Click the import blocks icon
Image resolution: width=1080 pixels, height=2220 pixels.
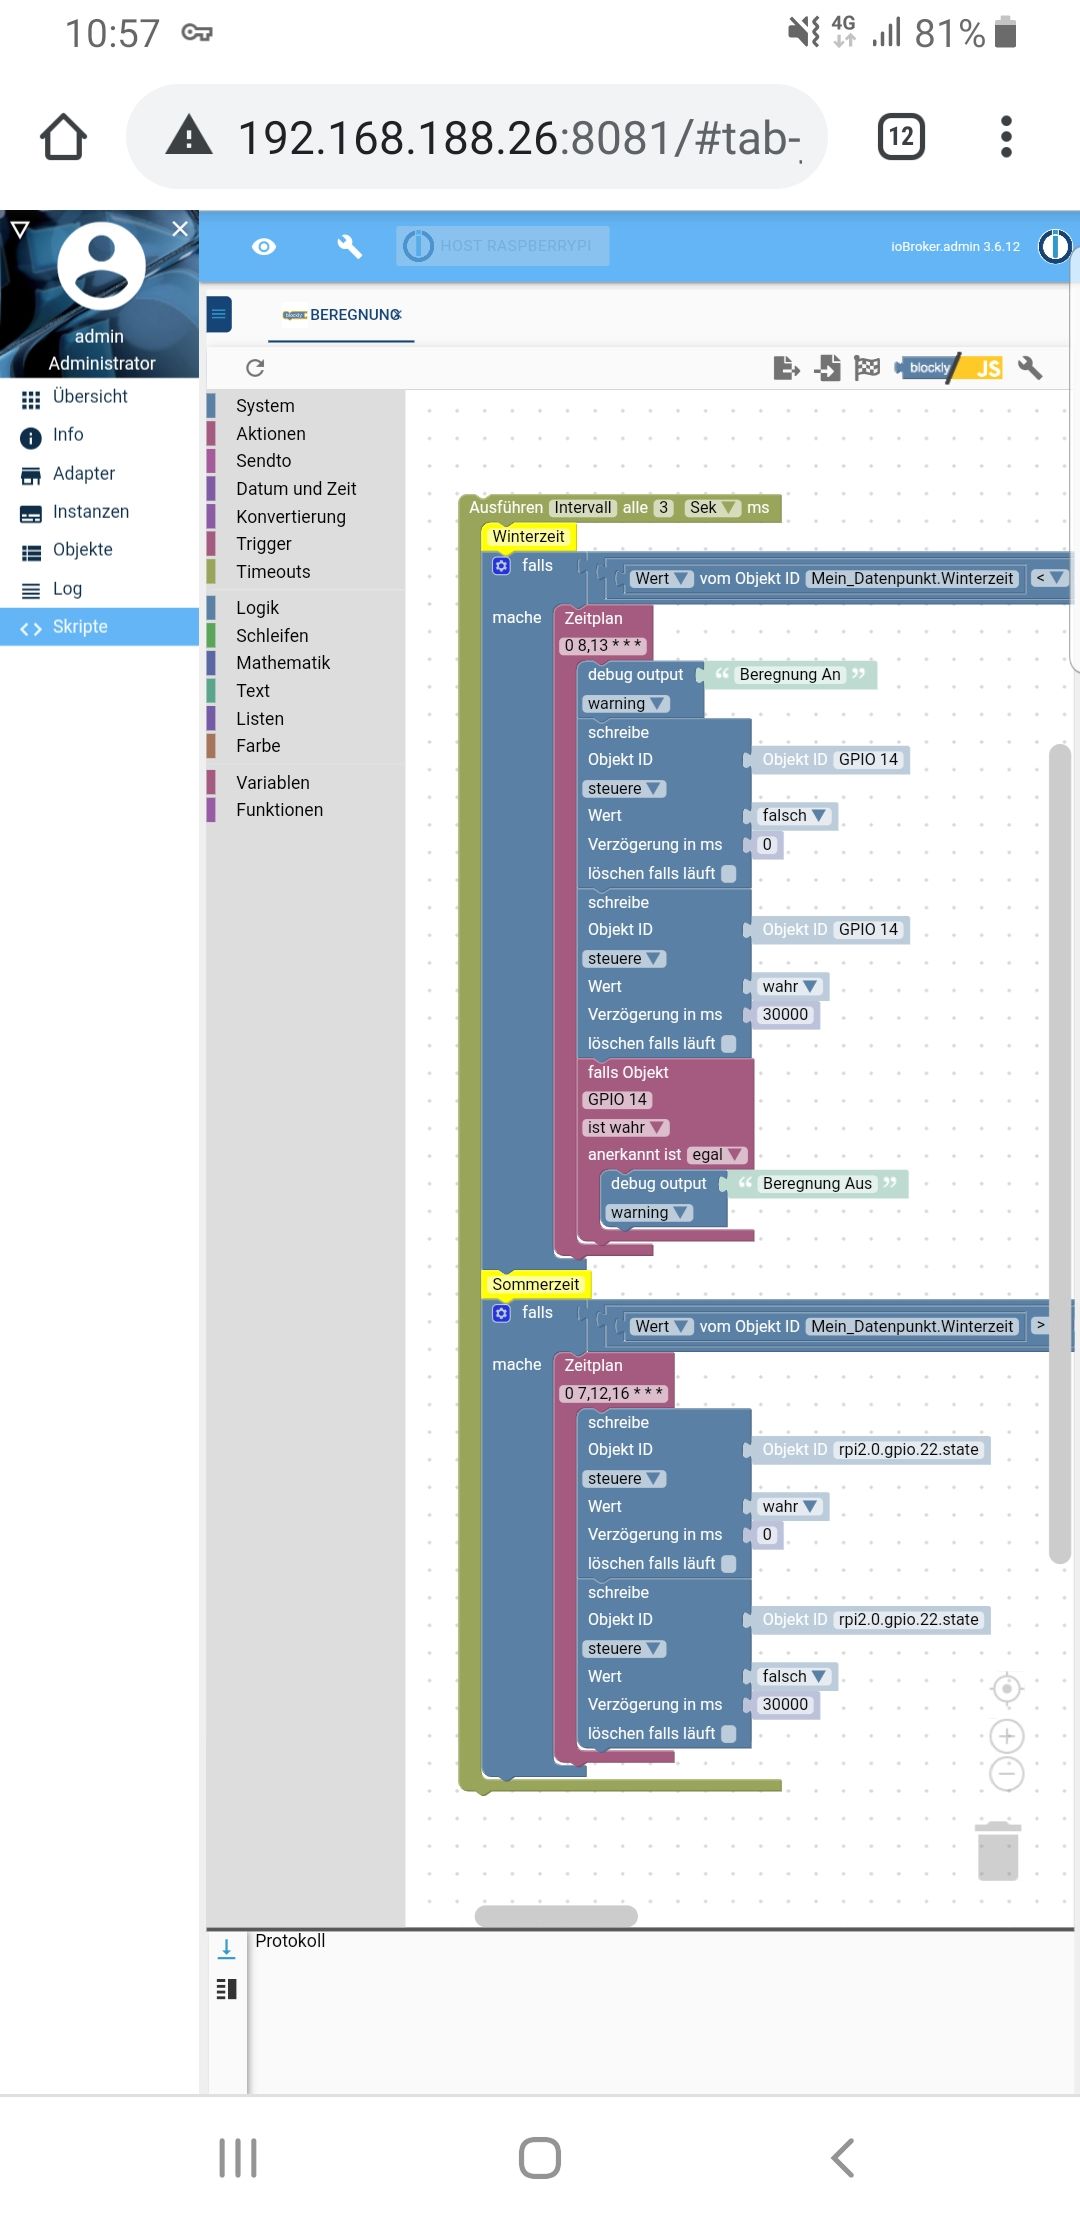point(827,368)
